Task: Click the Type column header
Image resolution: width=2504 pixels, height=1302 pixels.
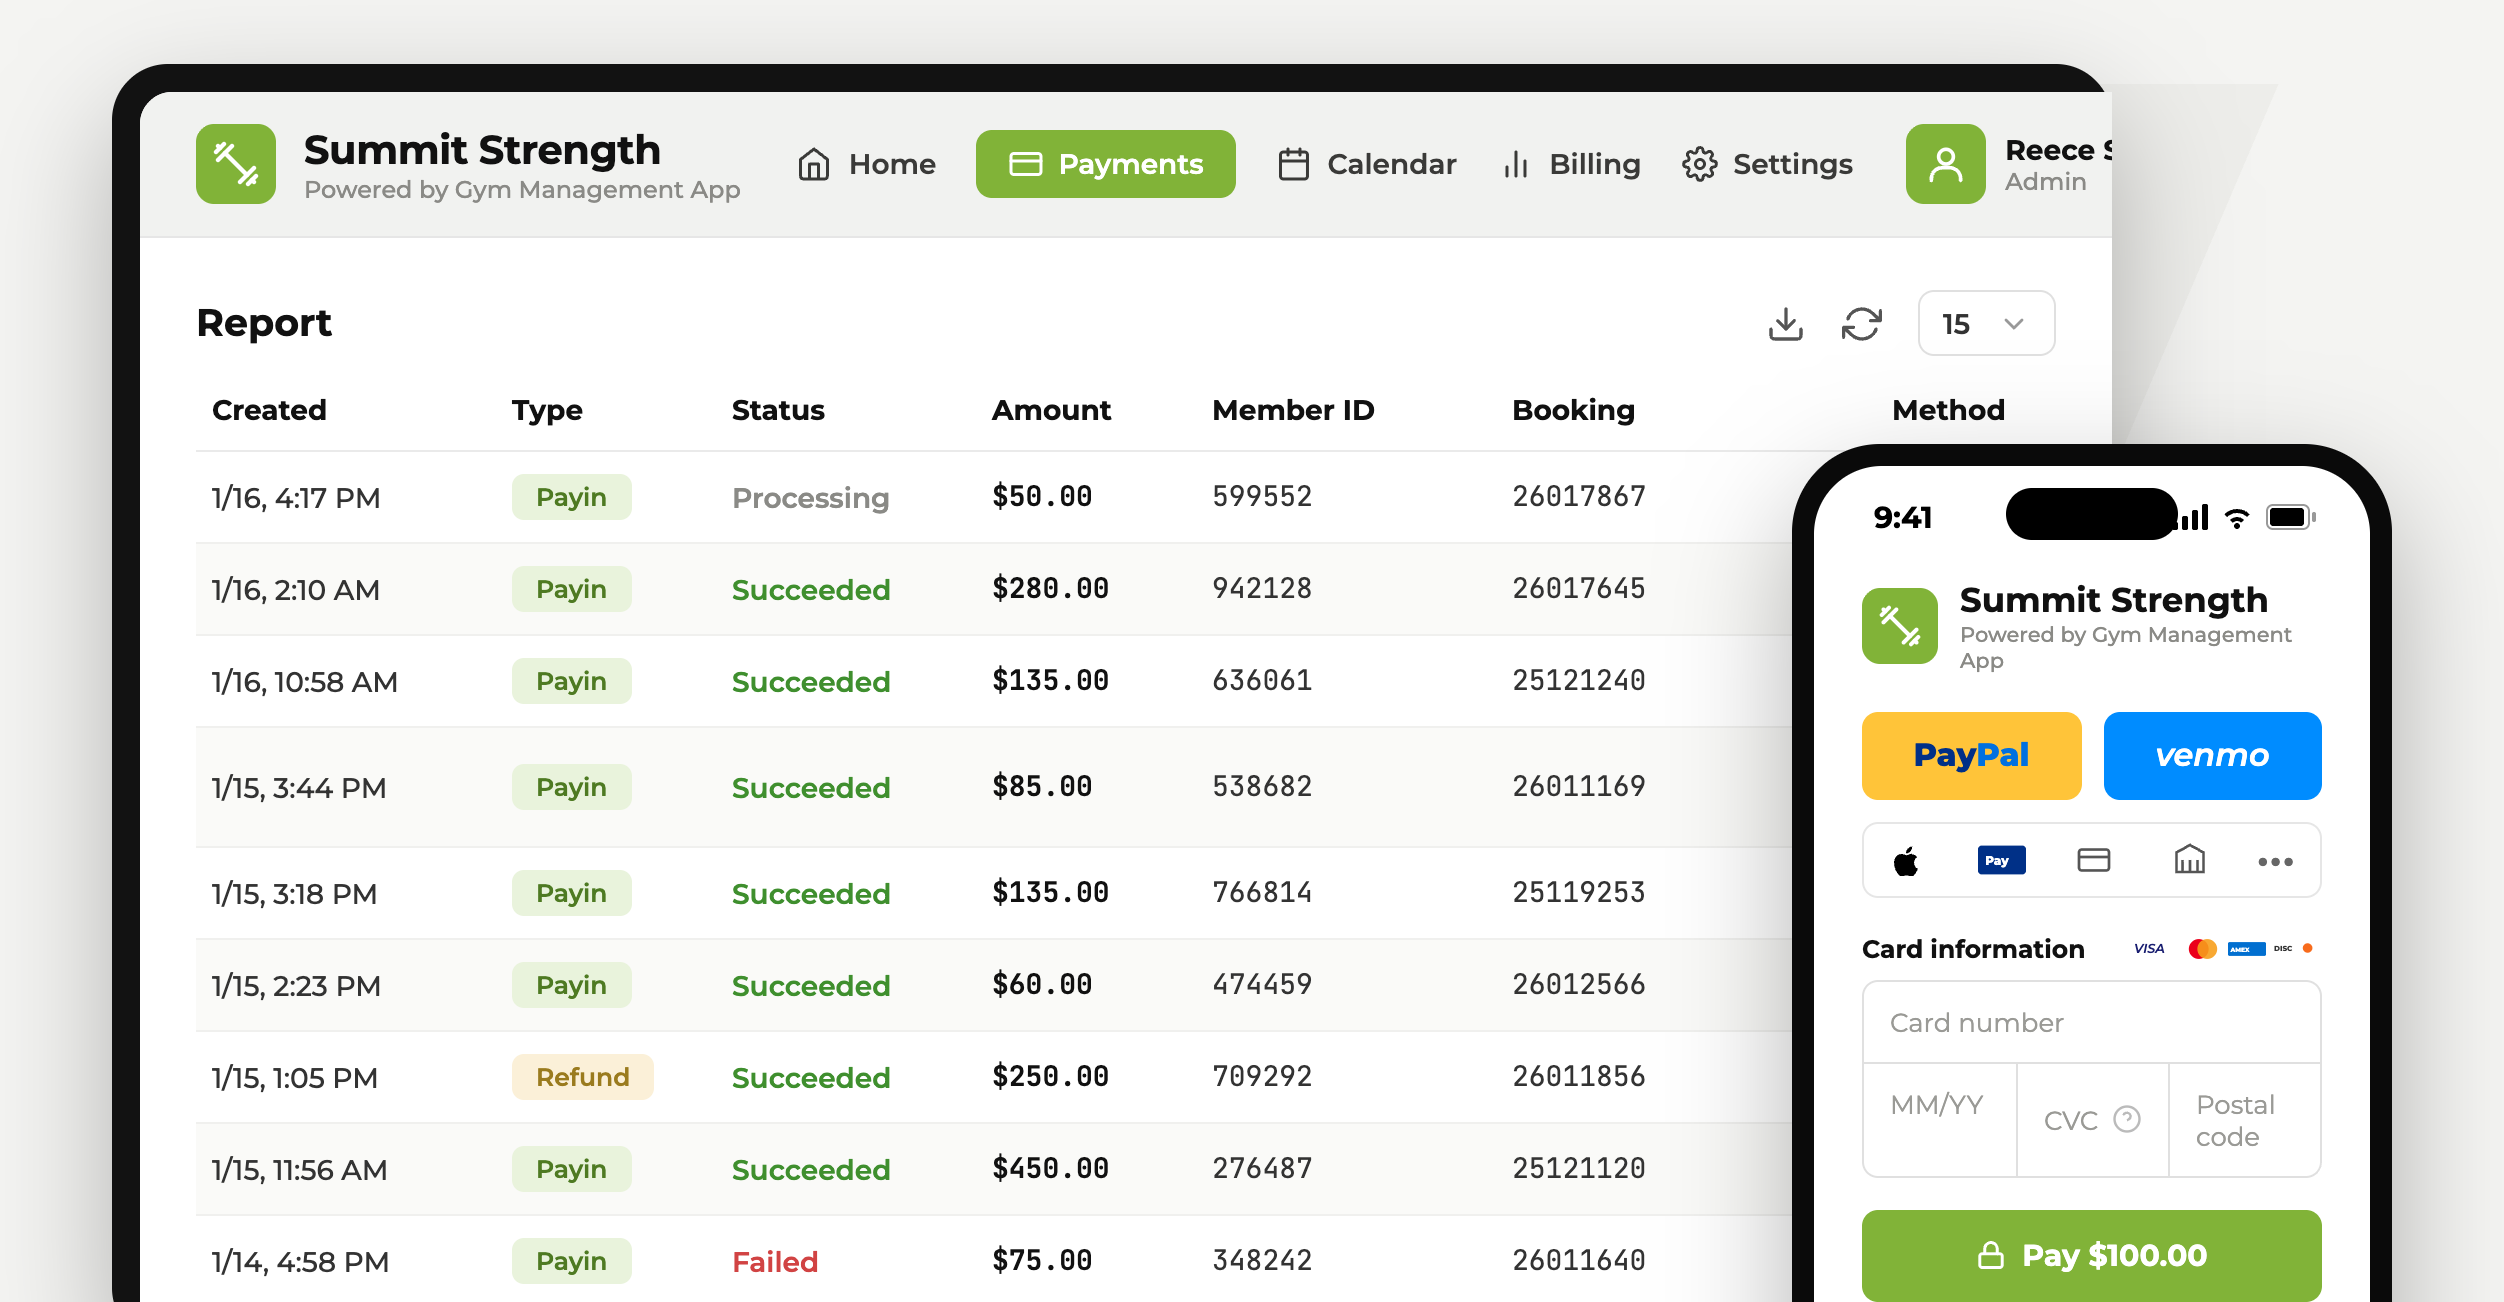Action: point(547,410)
